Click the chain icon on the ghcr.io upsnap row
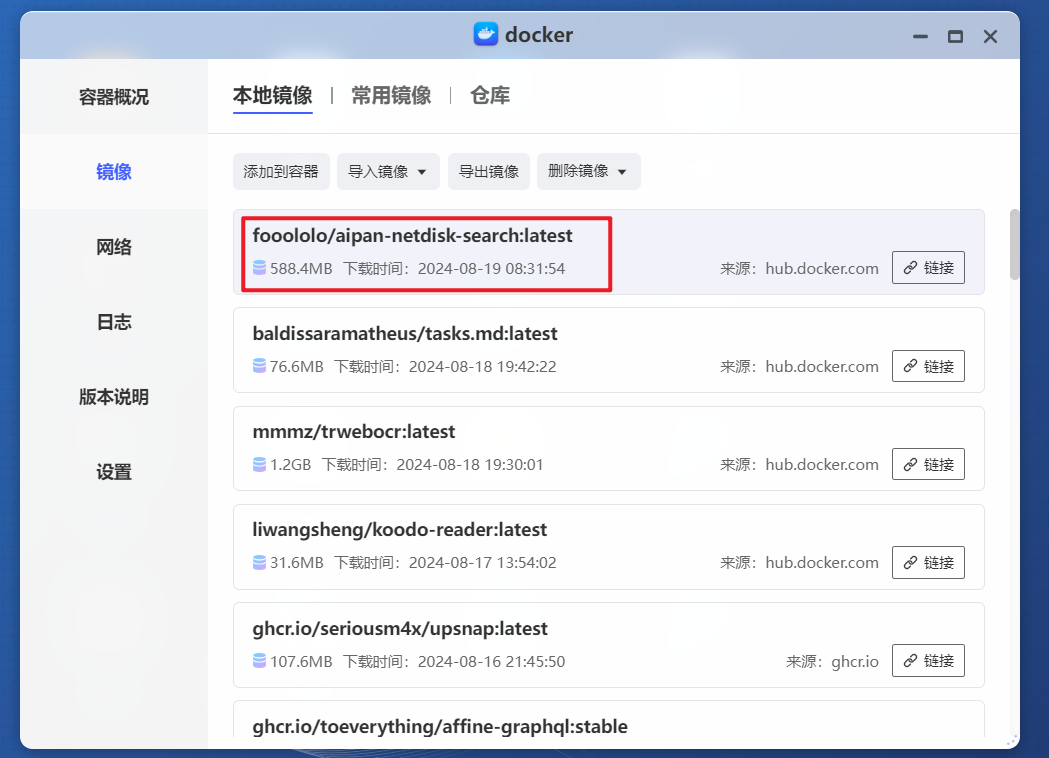 908,660
